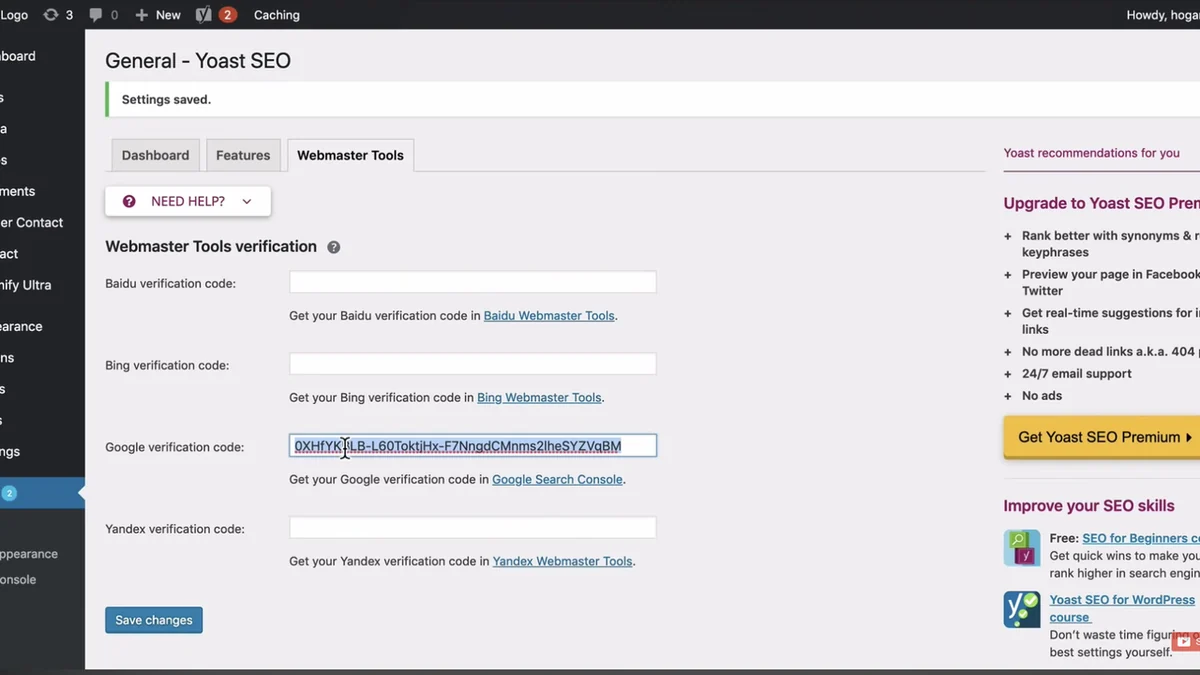Click the Yoast SEO for WordPress course thumbnail
Image resolution: width=1200 pixels, height=675 pixels.
coord(1022,609)
